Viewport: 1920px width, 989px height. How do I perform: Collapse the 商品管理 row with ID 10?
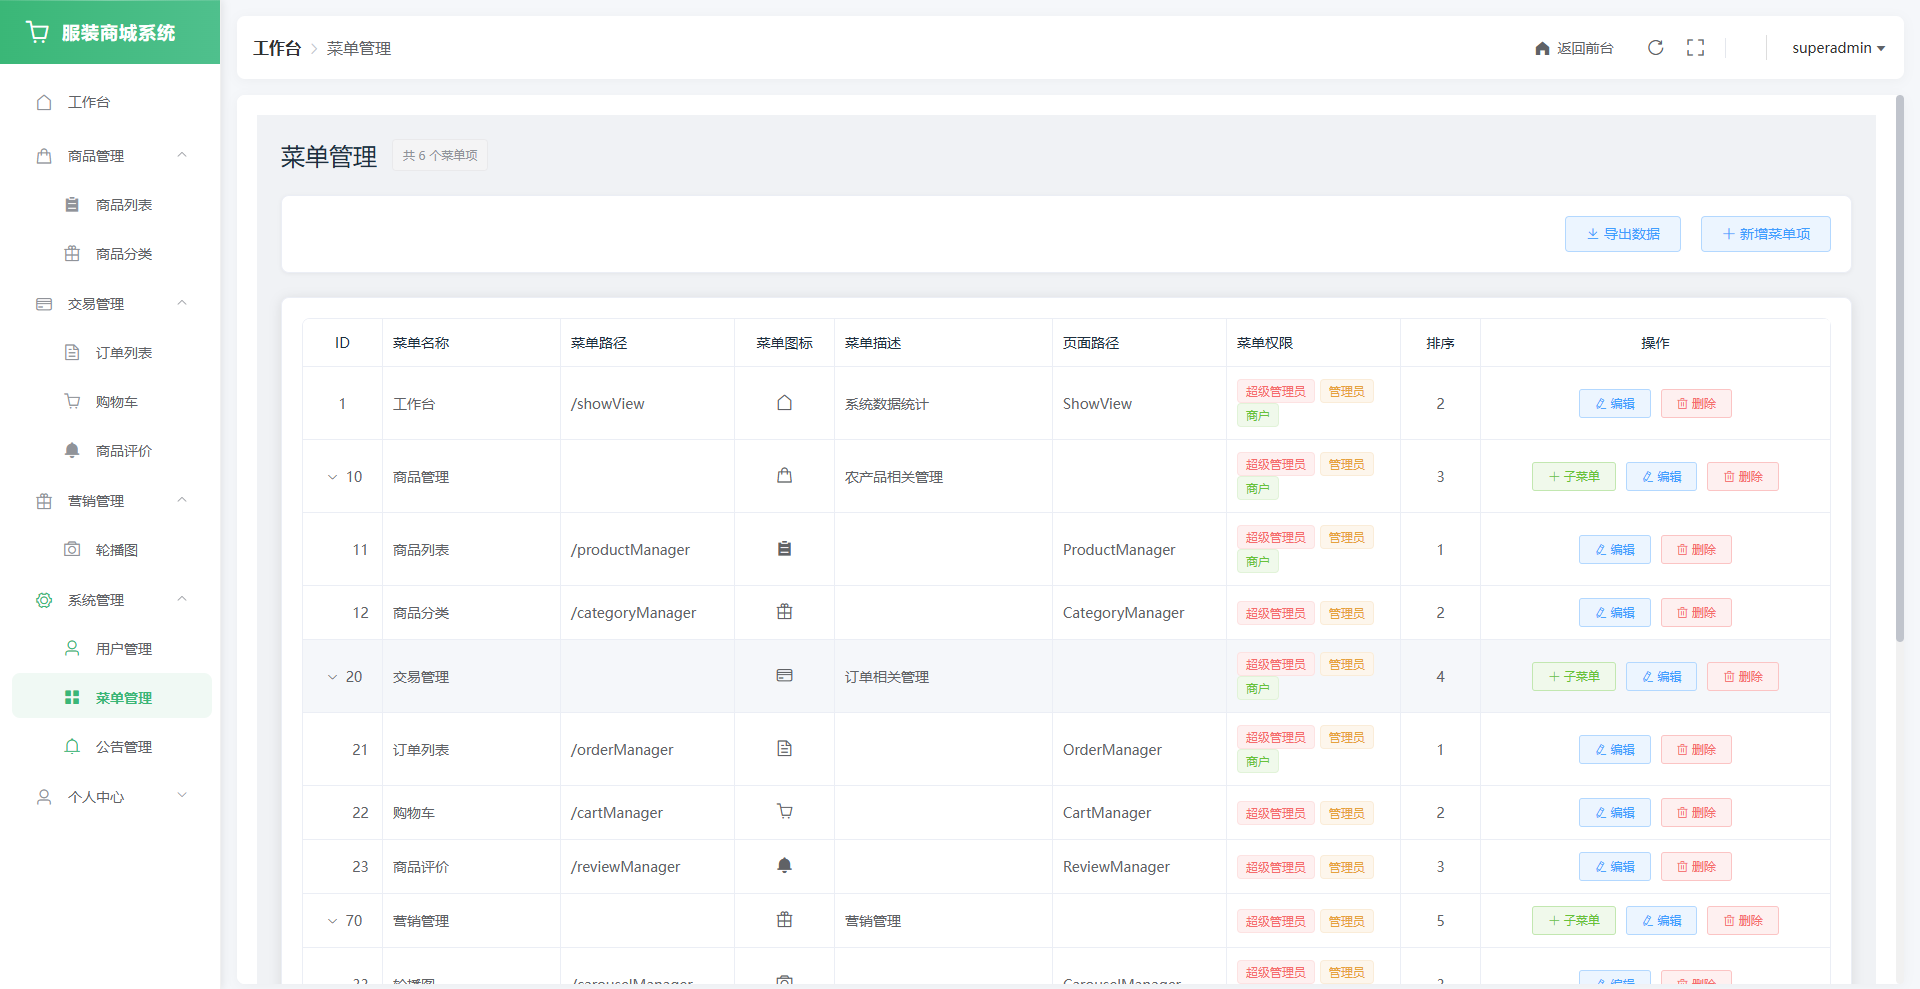(333, 477)
